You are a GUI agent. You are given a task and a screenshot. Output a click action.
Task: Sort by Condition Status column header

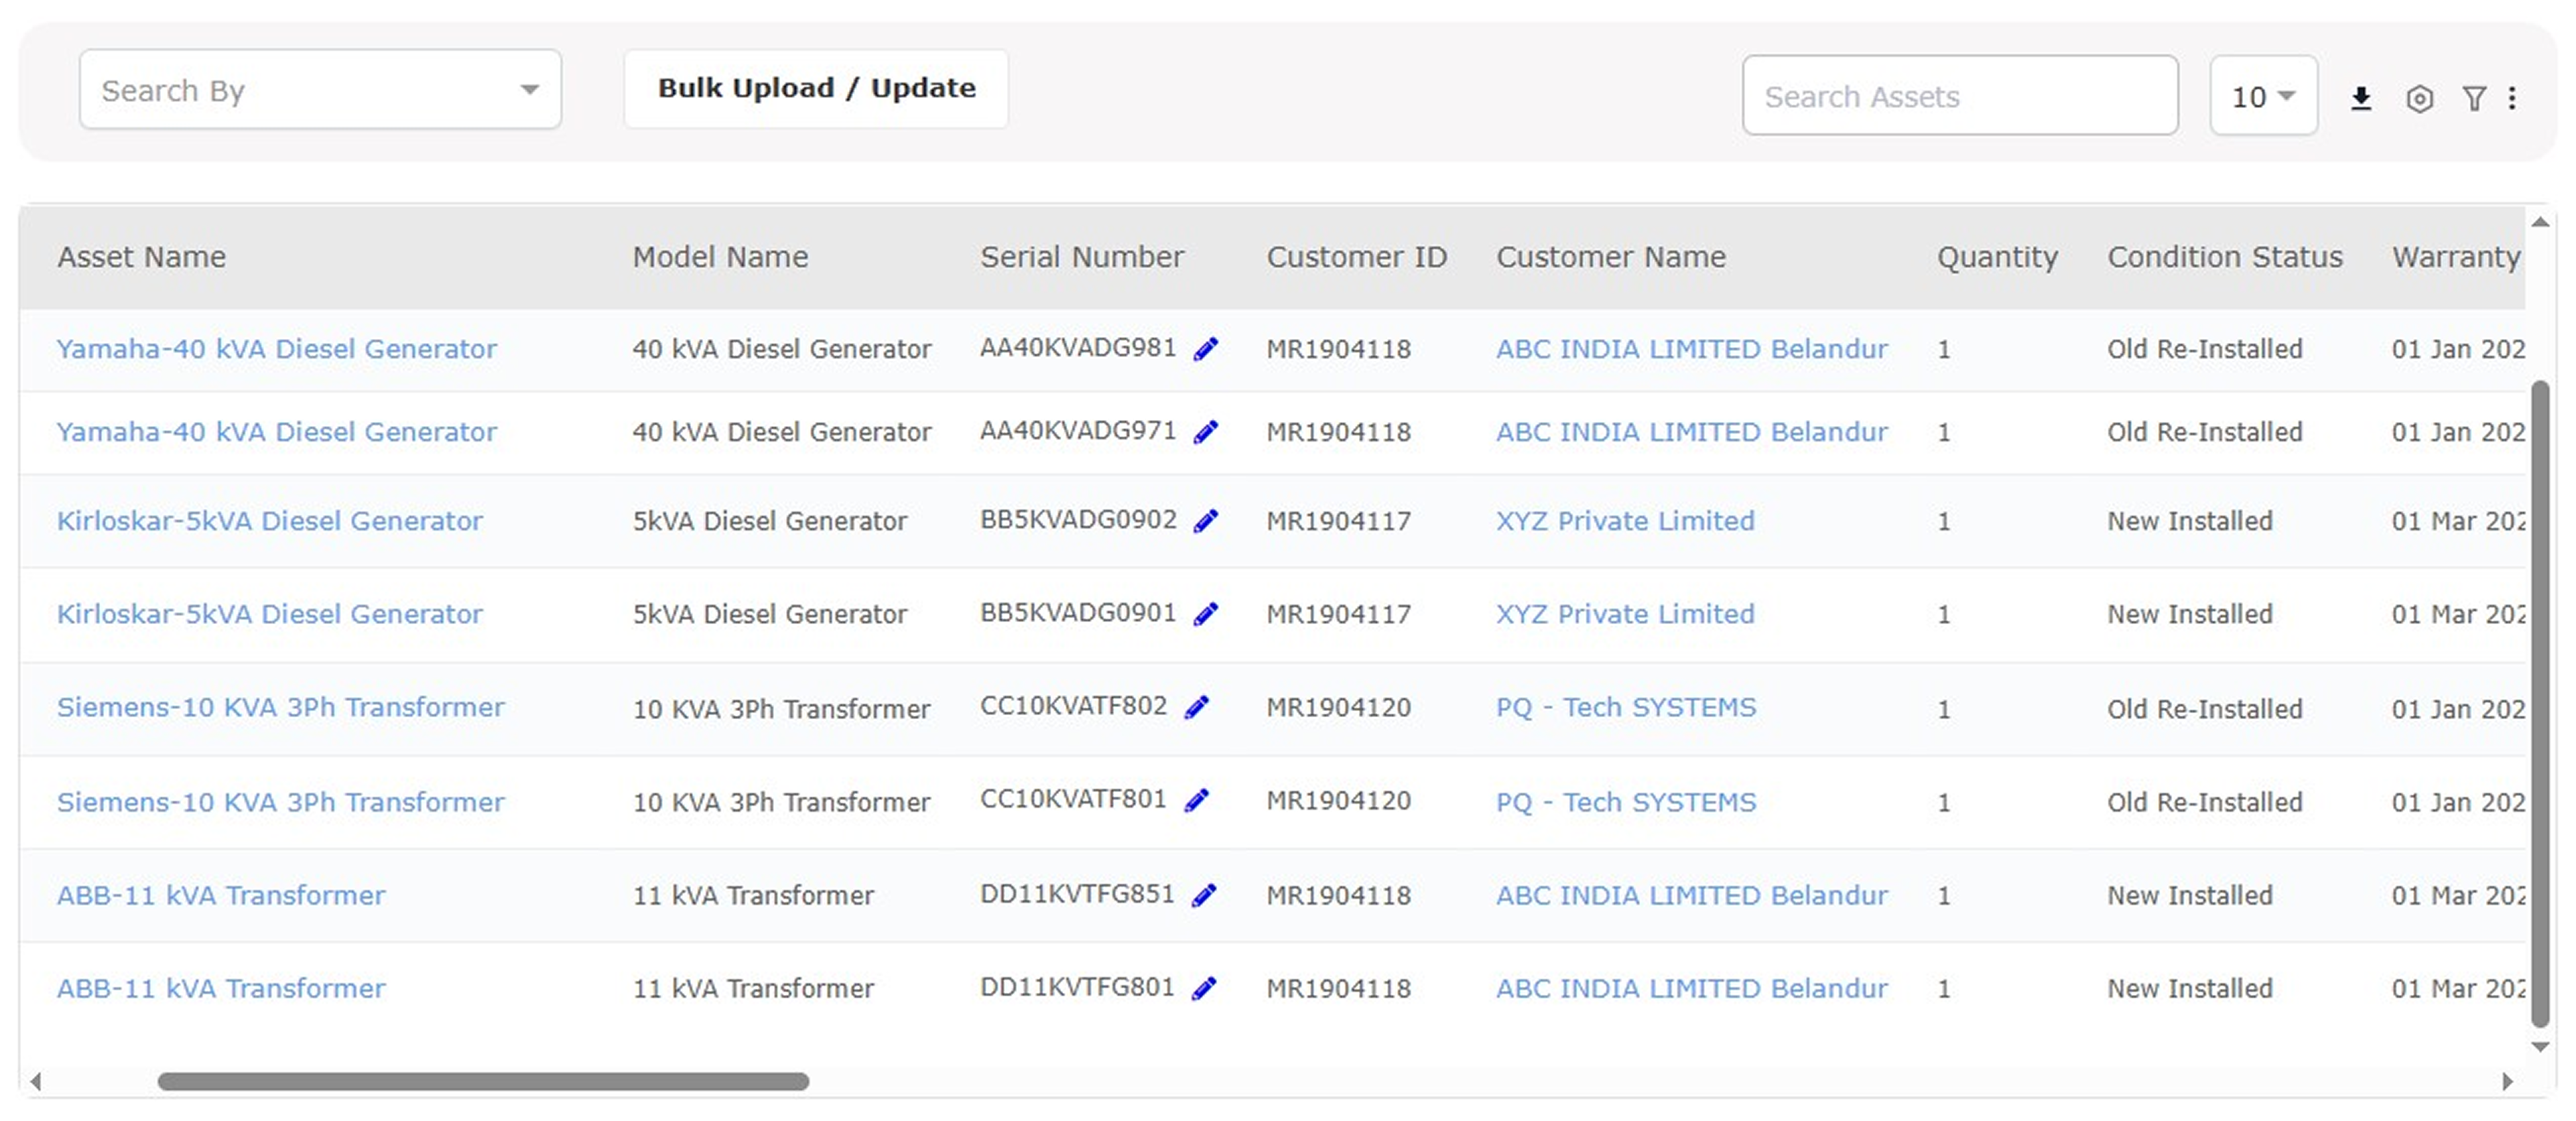tap(2224, 257)
